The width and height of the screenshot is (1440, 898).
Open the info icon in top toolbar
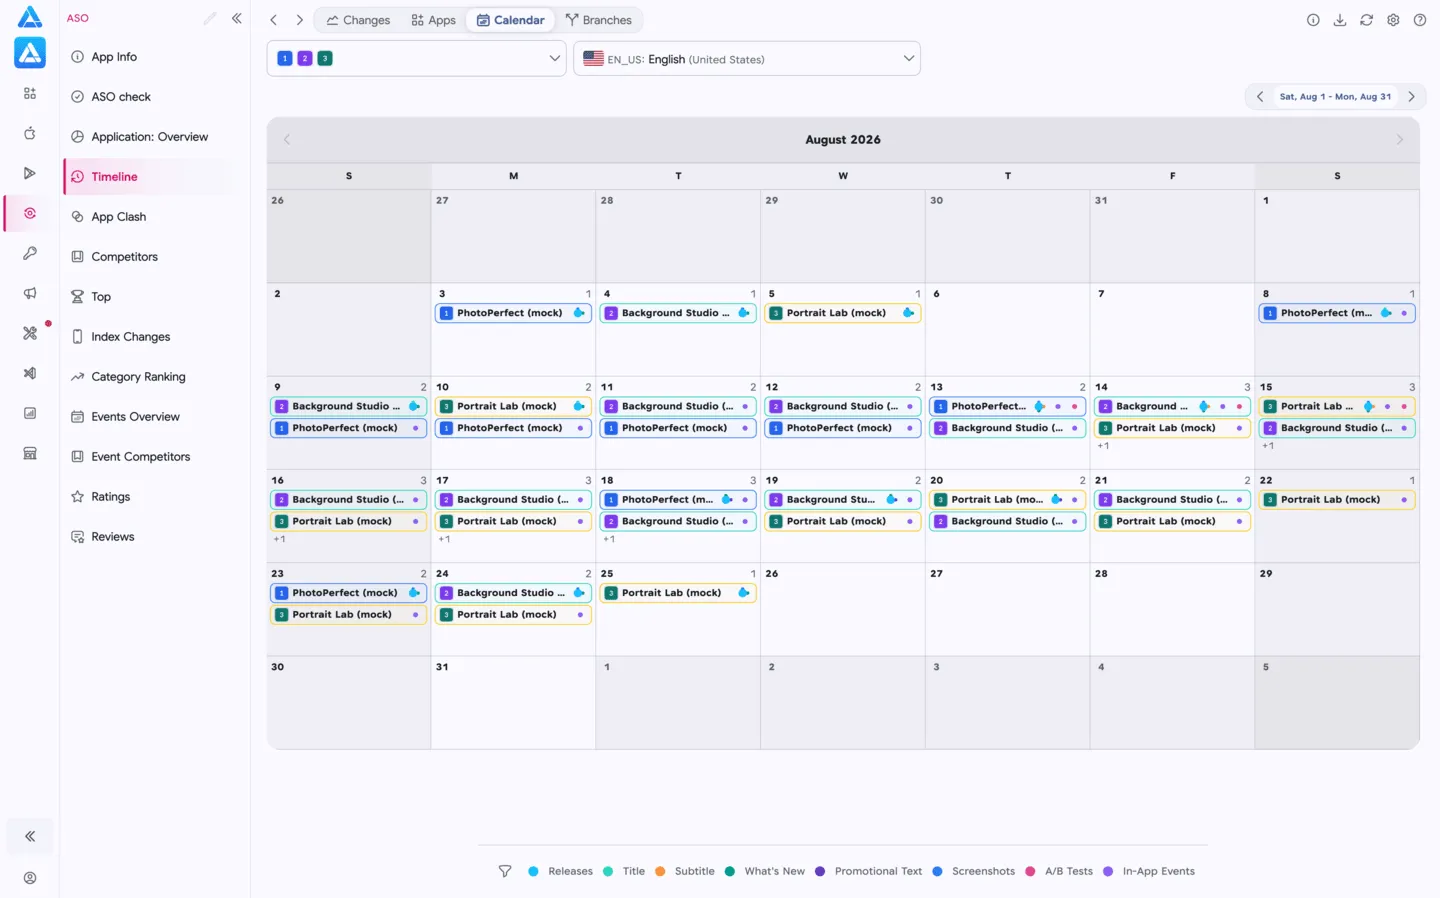point(1313,20)
